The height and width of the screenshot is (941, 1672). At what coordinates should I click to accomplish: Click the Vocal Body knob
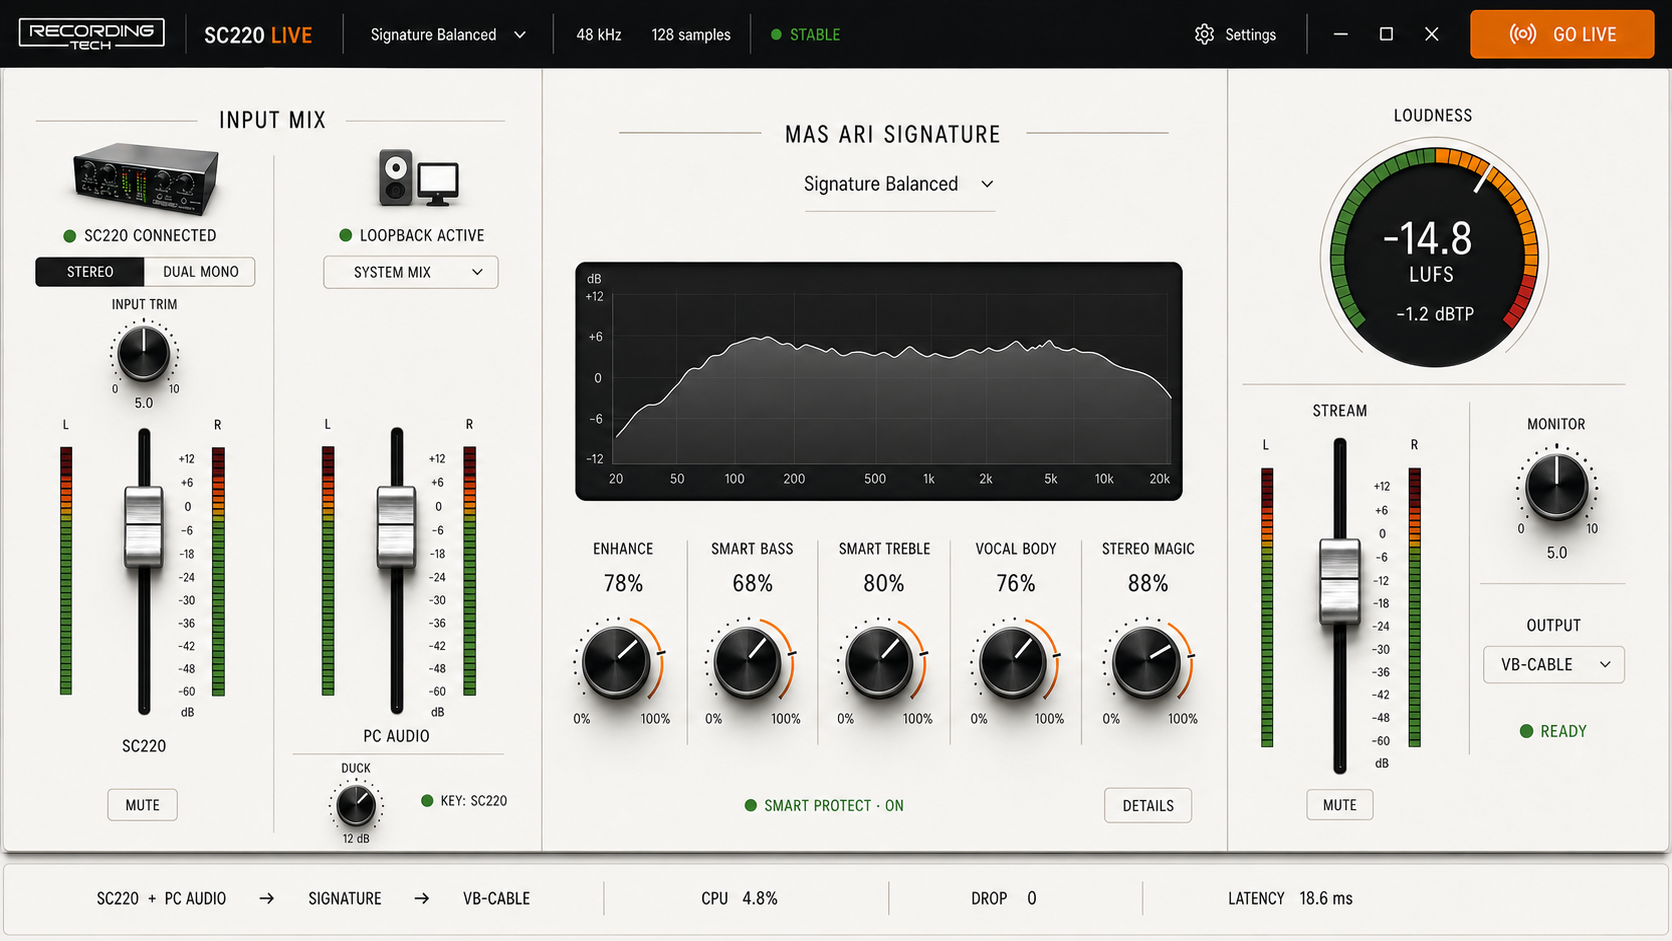[1014, 660]
